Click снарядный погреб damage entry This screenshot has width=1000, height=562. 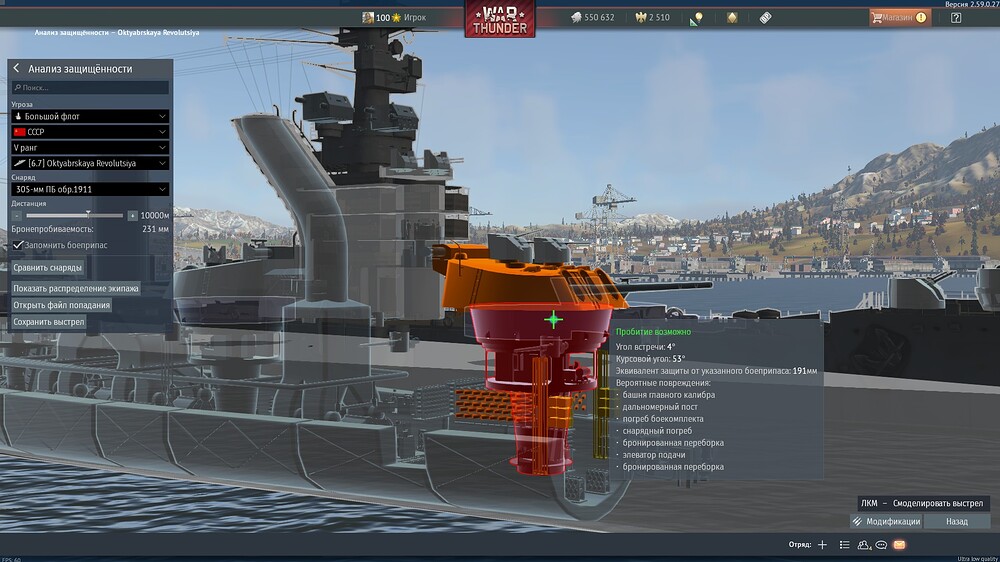(657, 431)
